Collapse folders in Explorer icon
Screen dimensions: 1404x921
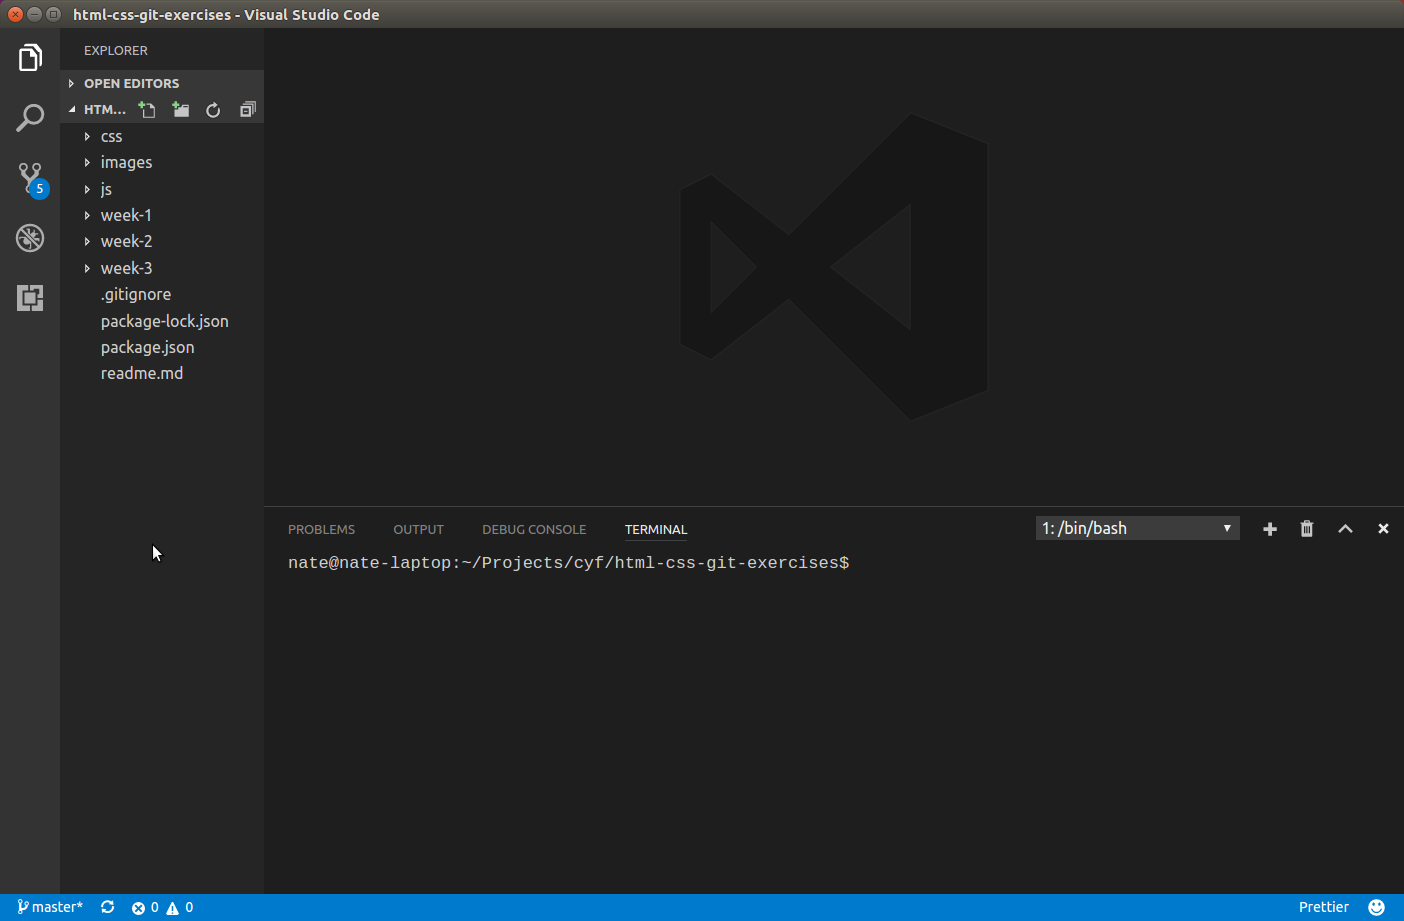[x=247, y=109]
